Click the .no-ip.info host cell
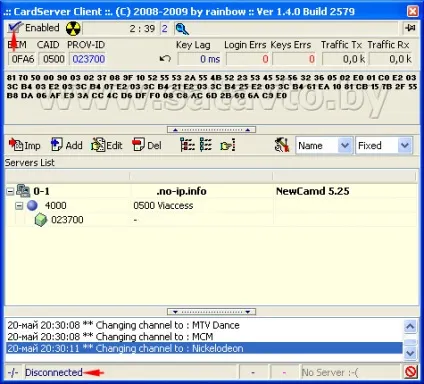The width and height of the screenshot is (424, 384). click(x=182, y=191)
